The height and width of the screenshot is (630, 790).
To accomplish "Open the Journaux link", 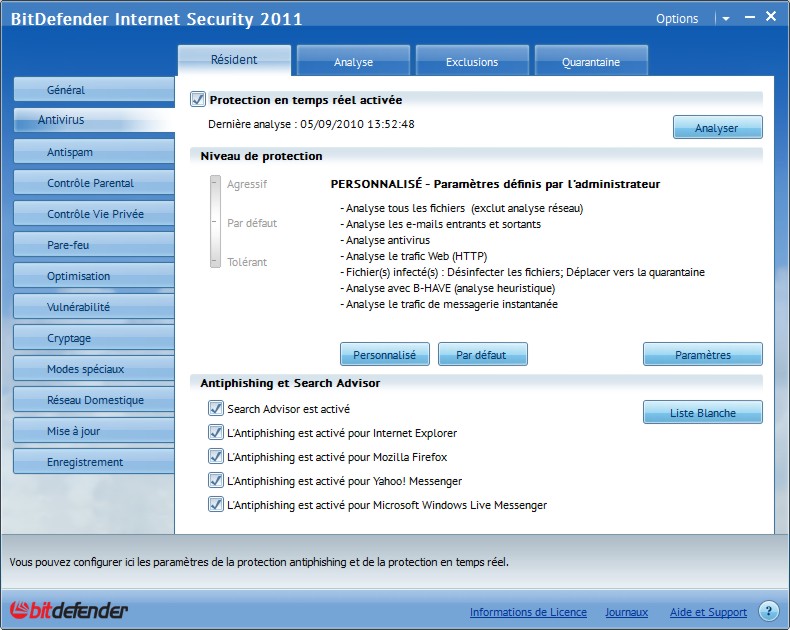I will 626,612.
